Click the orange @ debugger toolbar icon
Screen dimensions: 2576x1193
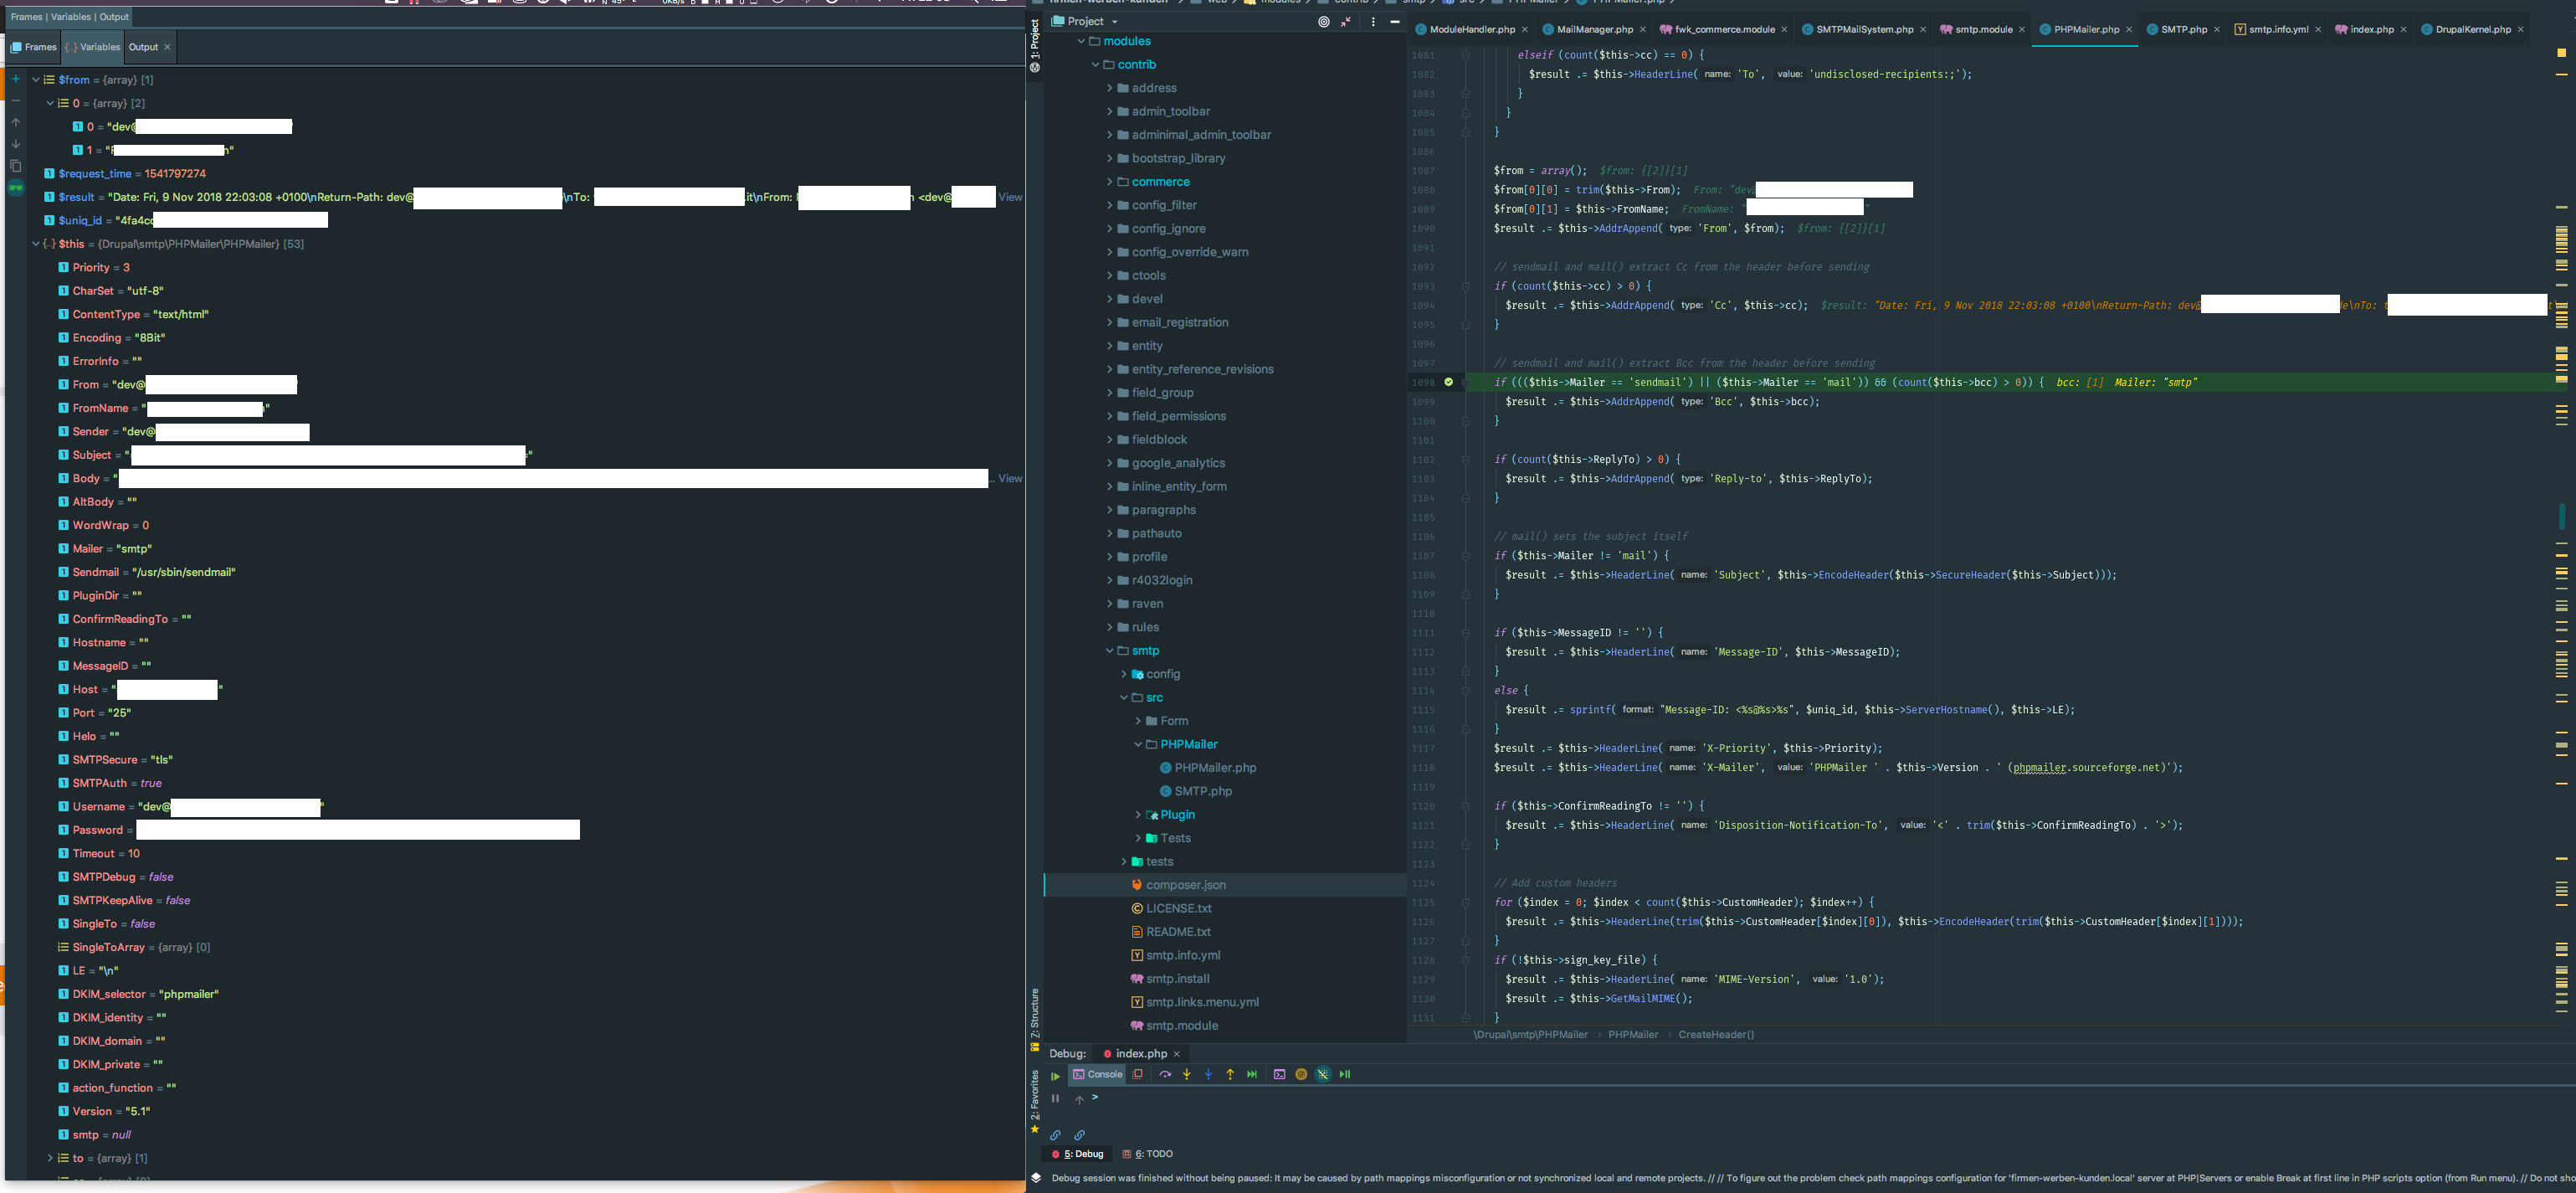click(1301, 1074)
